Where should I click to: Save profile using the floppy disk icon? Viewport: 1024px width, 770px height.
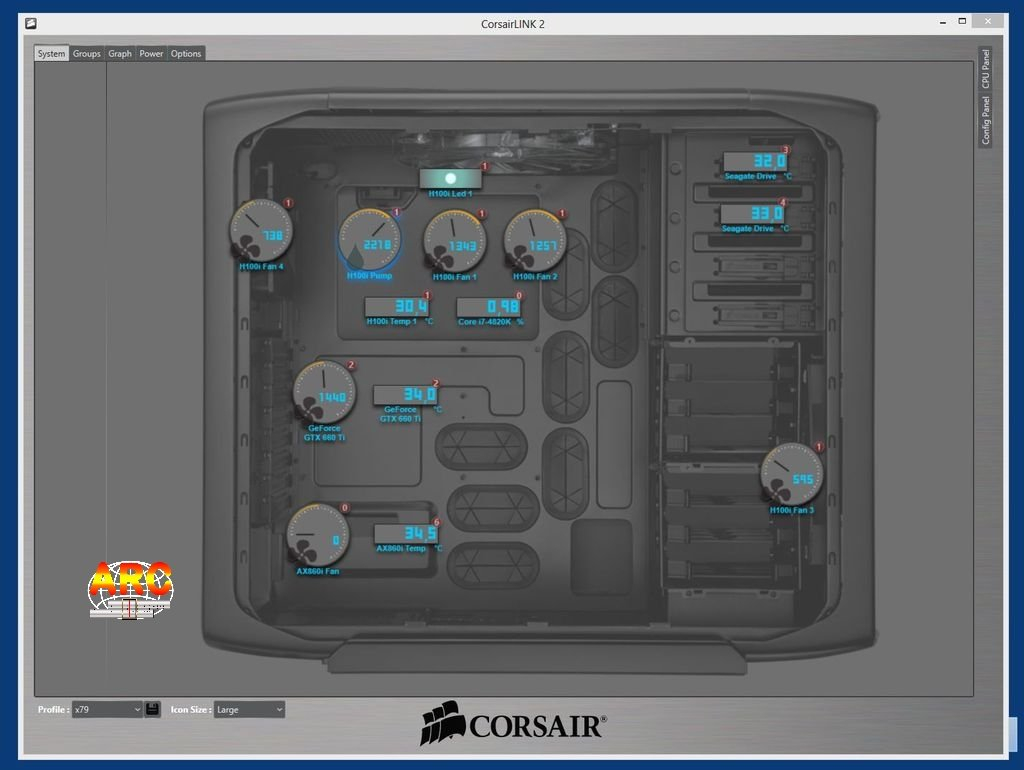153,709
